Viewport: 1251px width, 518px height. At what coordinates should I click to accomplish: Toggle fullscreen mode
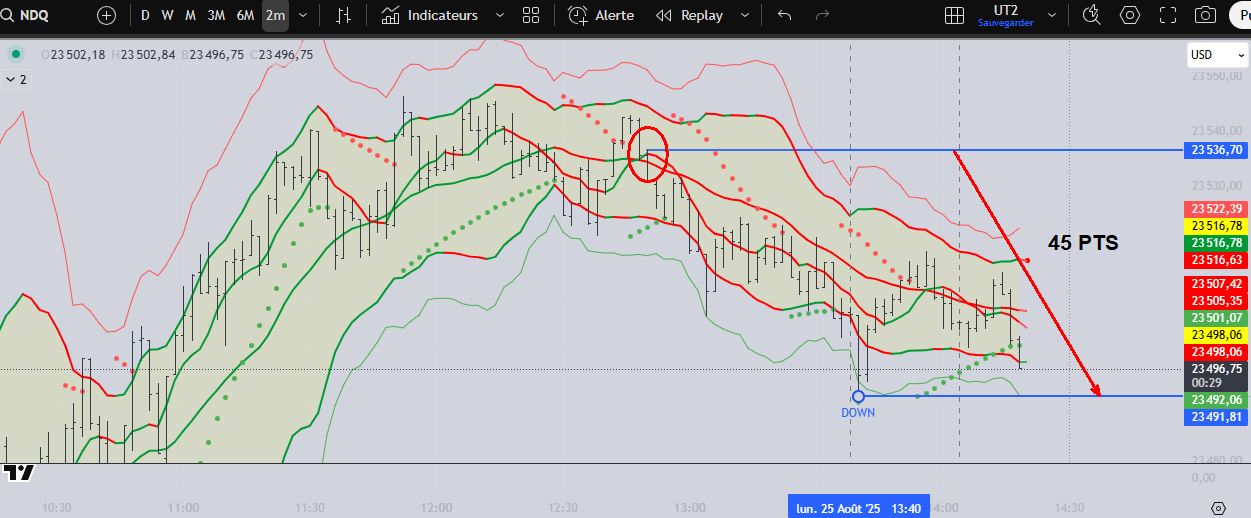coord(1168,15)
